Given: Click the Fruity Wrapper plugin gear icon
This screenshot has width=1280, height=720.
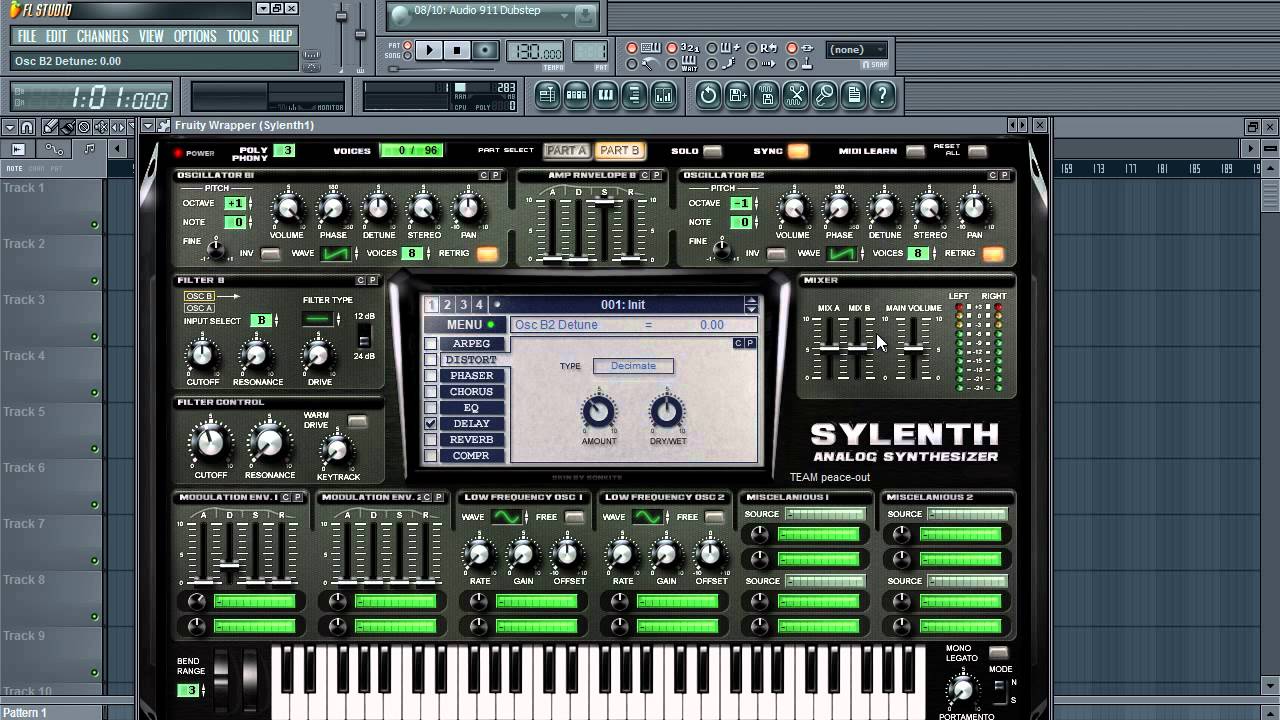Looking at the screenshot, I should click(x=162, y=125).
